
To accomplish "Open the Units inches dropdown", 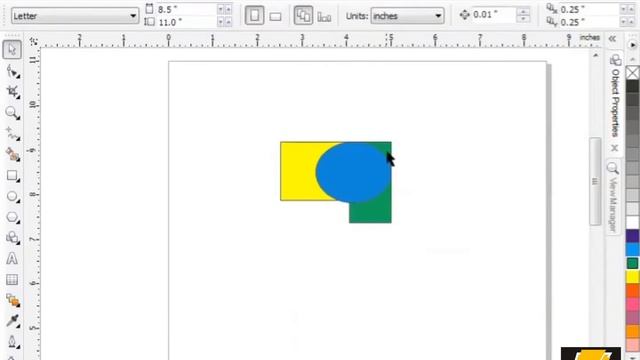I will 407,16.
